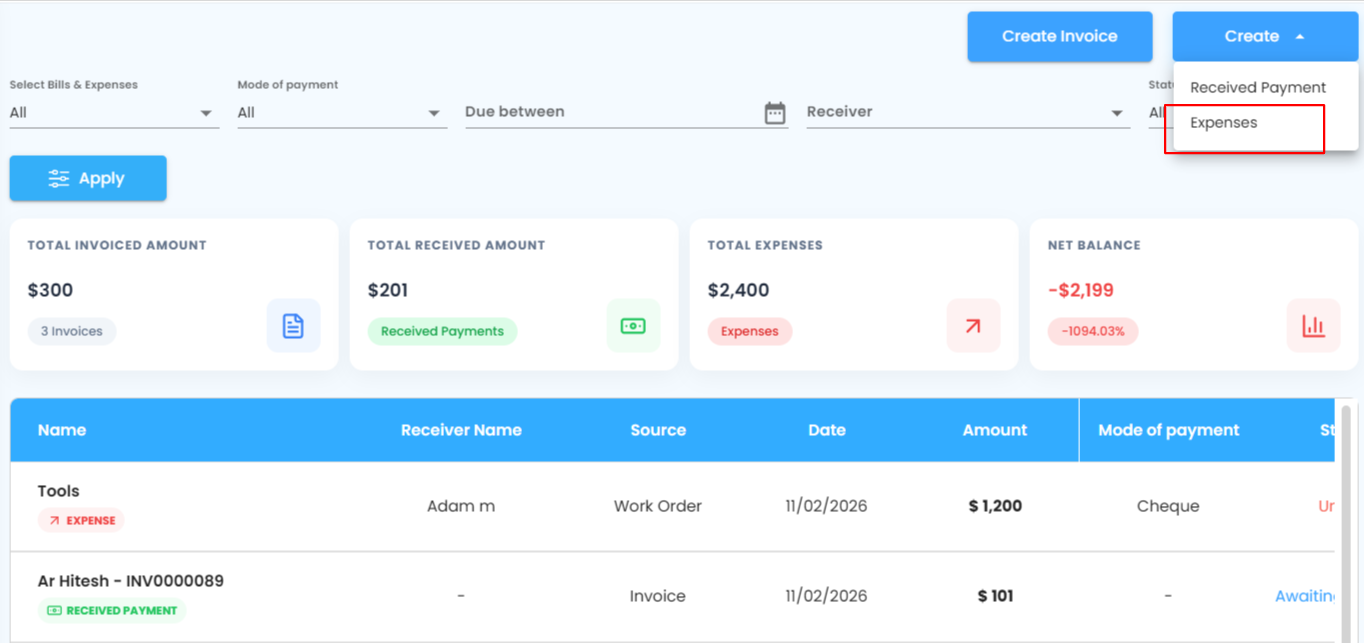Viewport: 1364px width, 643px height.
Task: Click the Due between date field
Action: pos(610,112)
